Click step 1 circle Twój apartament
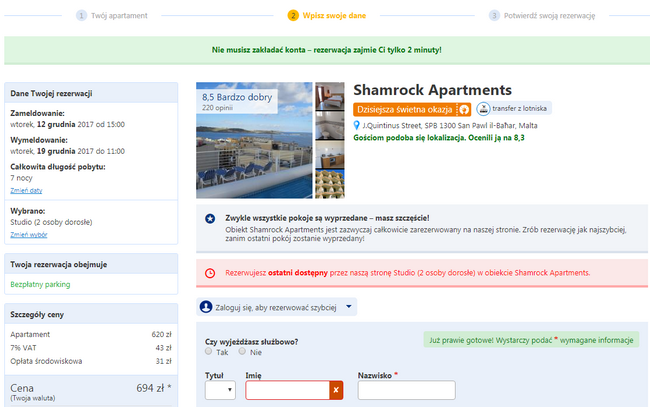Image resolution: width=650 pixels, height=407 pixels. 81,16
